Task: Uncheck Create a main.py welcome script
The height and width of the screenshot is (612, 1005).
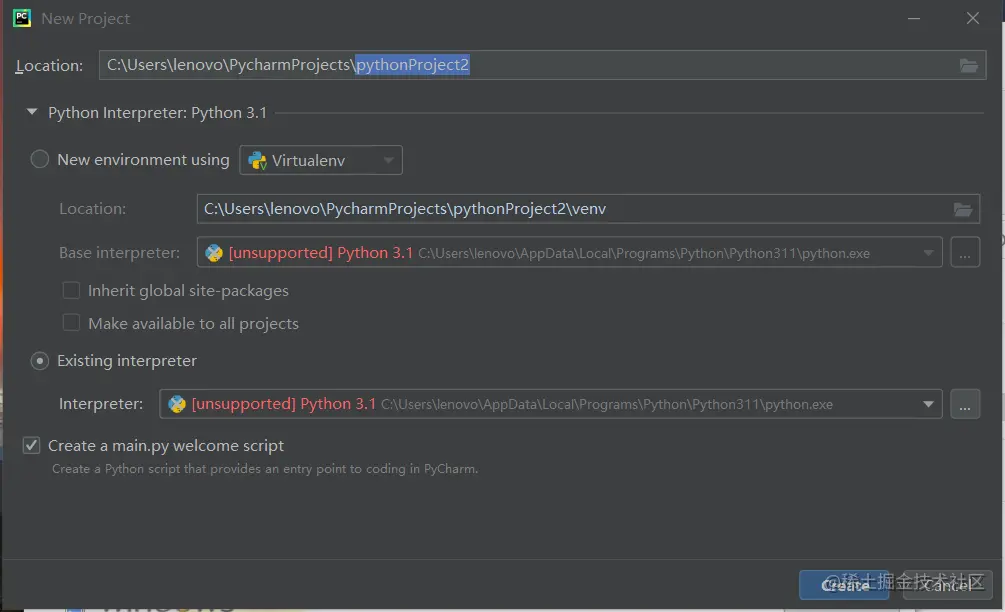Action: 31,445
